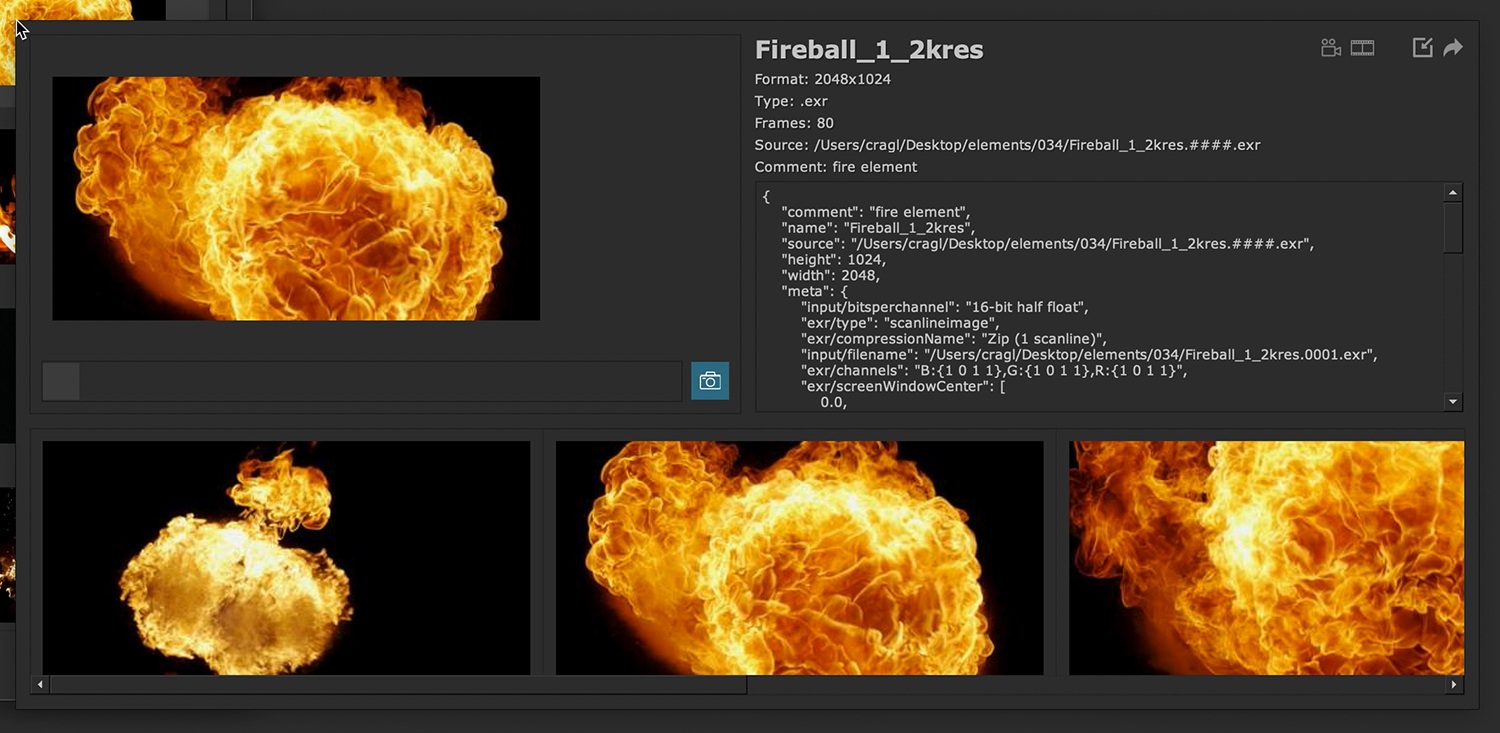
Task: Click the thumbnail strip right scroll arrow
Action: point(1454,685)
